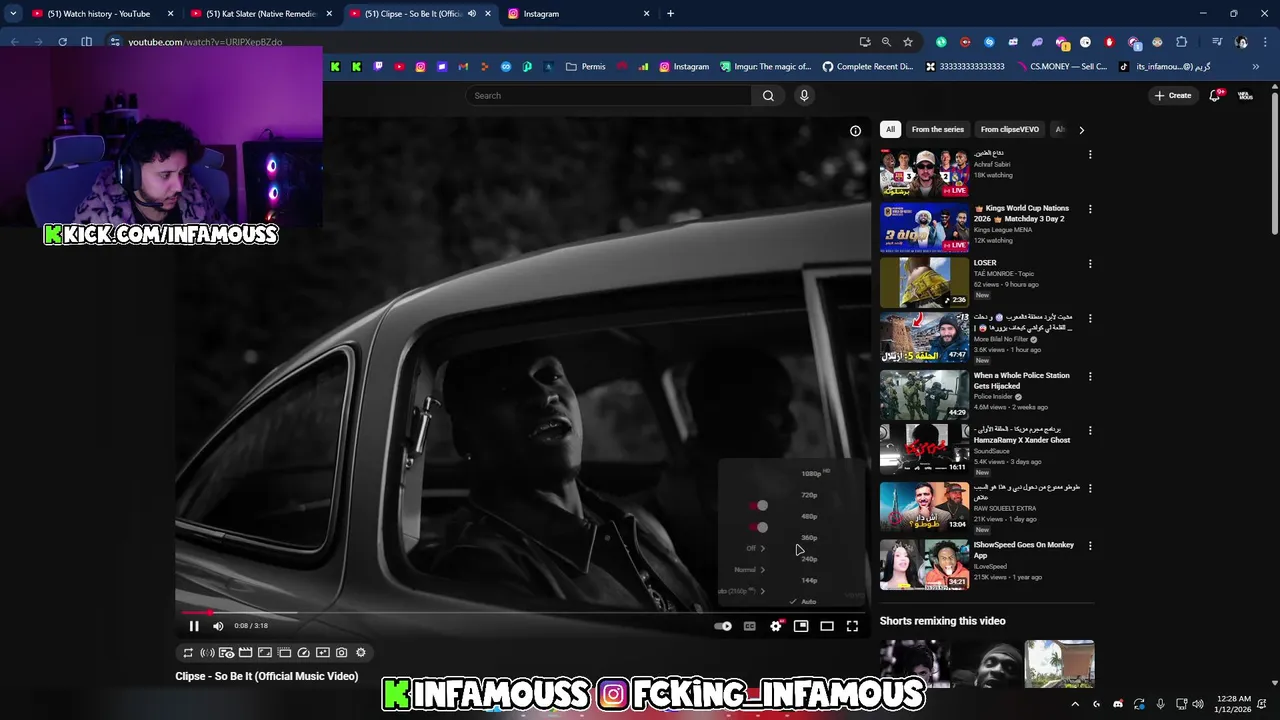Open the Police Station Gets Hijacked thumbnail
Image resolution: width=1280 pixels, height=720 pixels.
[x=924, y=395]
